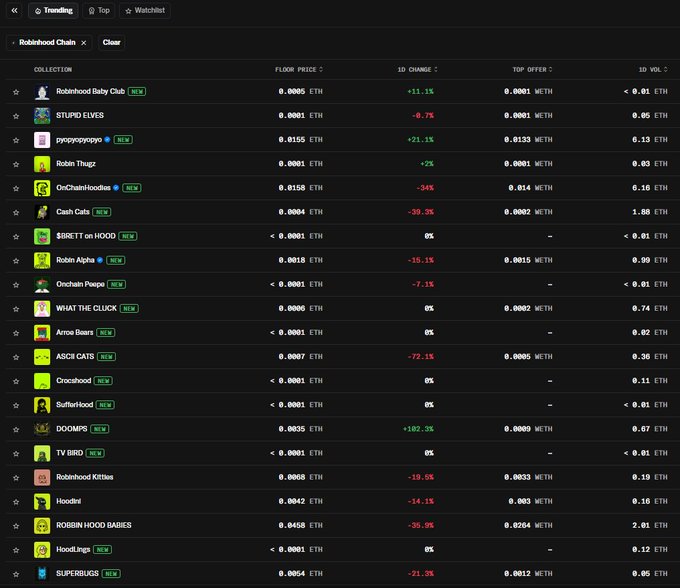
Task: Star STUPID ELVES to watchlist
Action: click(16, 116)
